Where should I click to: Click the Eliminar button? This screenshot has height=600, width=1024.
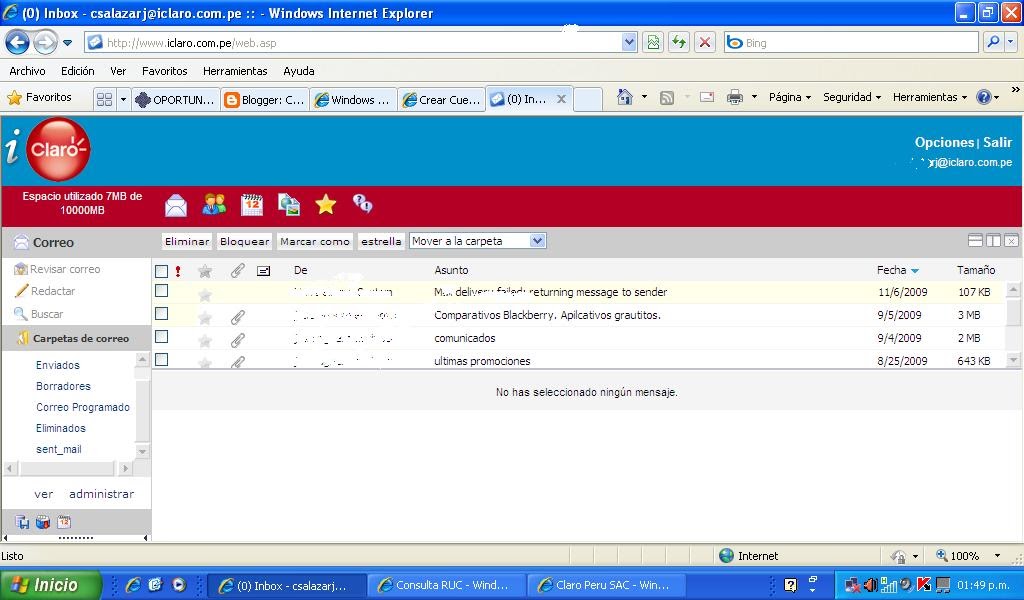pos(188,240)
